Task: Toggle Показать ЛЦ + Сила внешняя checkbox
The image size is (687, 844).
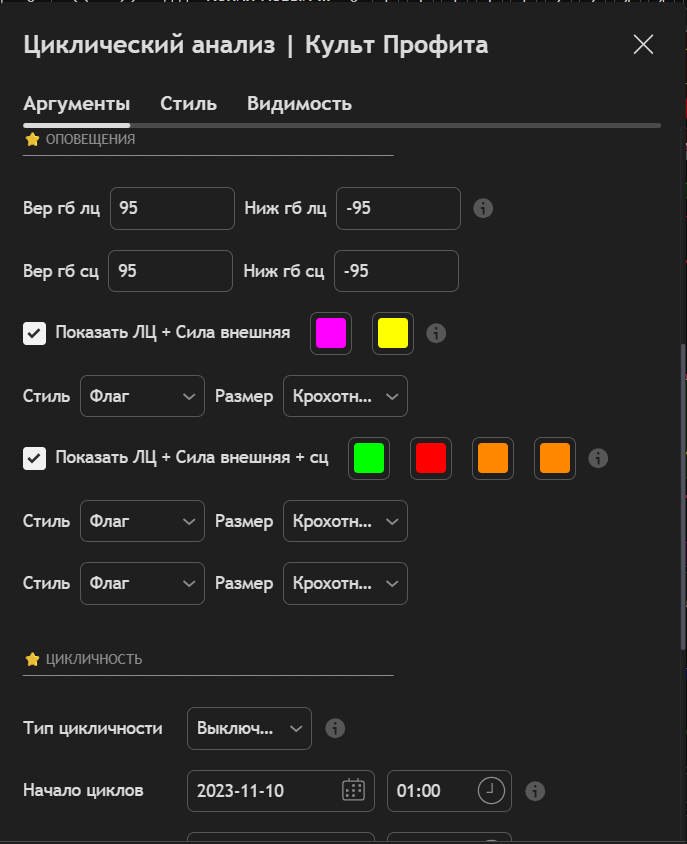Action: pos(35,333)
